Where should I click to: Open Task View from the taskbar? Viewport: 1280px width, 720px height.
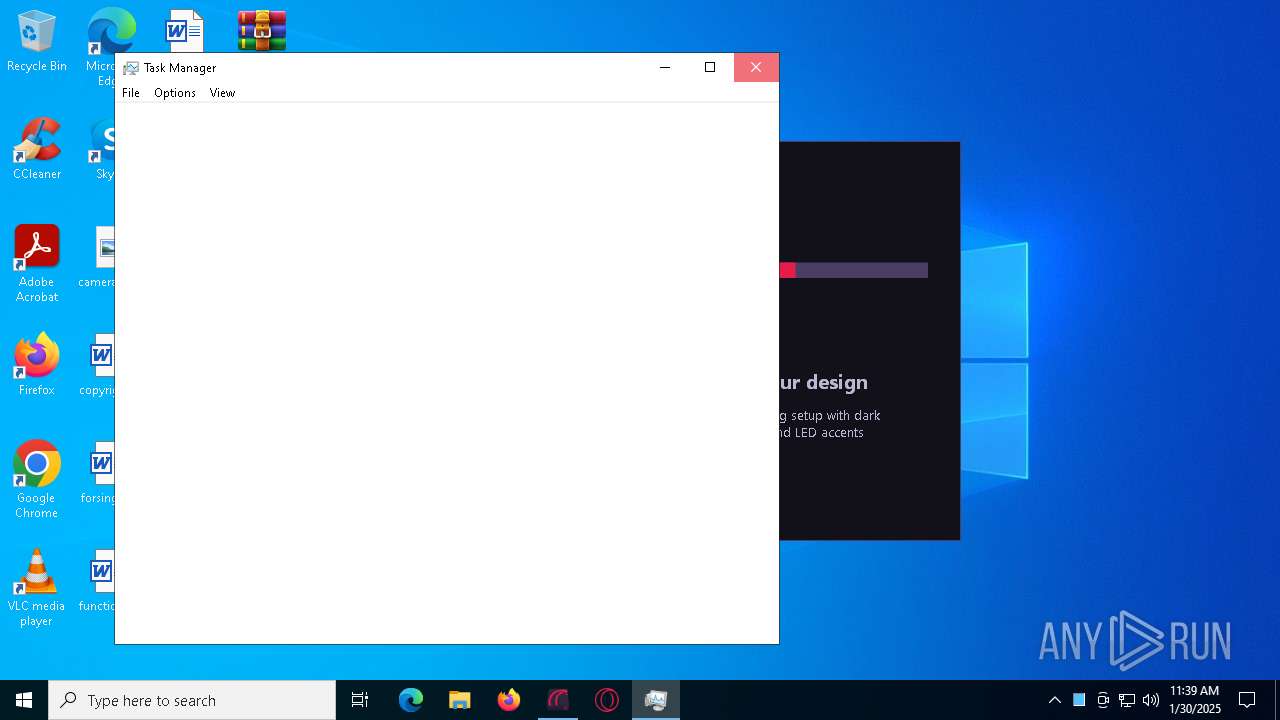(x=360, y=700)
